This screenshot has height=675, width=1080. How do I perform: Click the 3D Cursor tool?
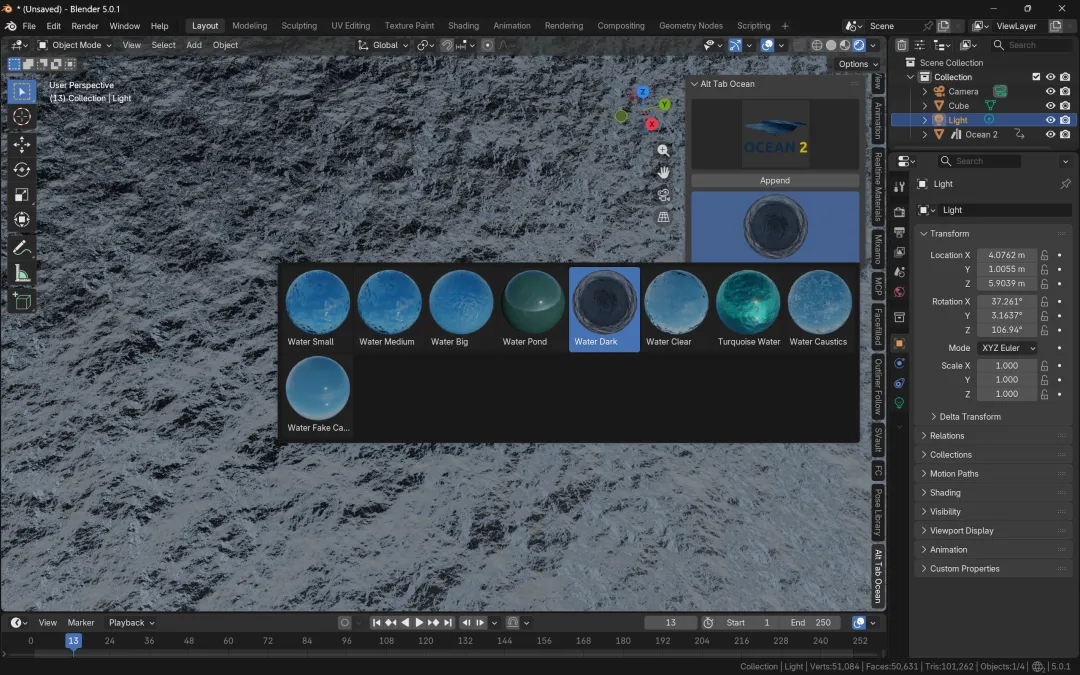(x=21, y=117)
